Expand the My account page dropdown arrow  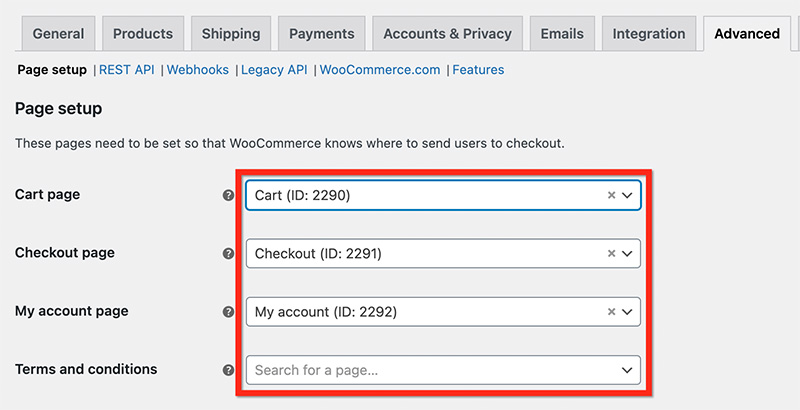click(628, 312)
